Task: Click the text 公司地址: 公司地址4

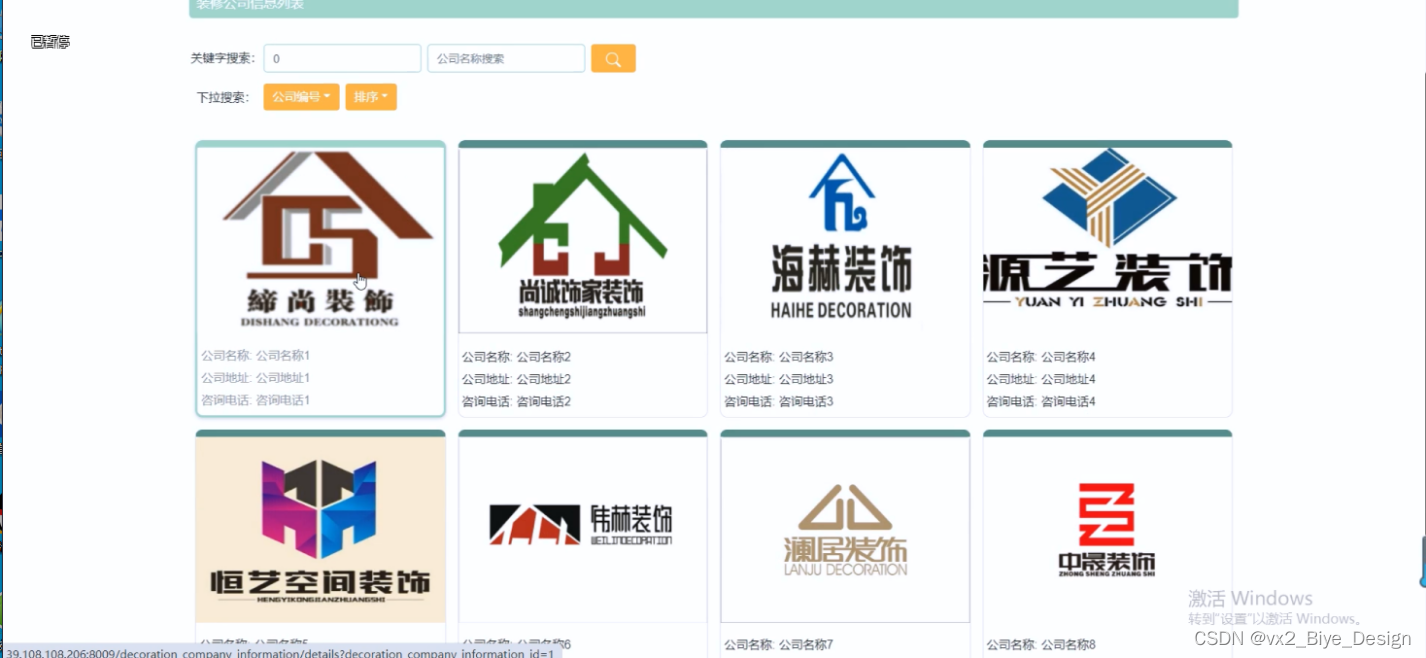Action: [1041, 379]
